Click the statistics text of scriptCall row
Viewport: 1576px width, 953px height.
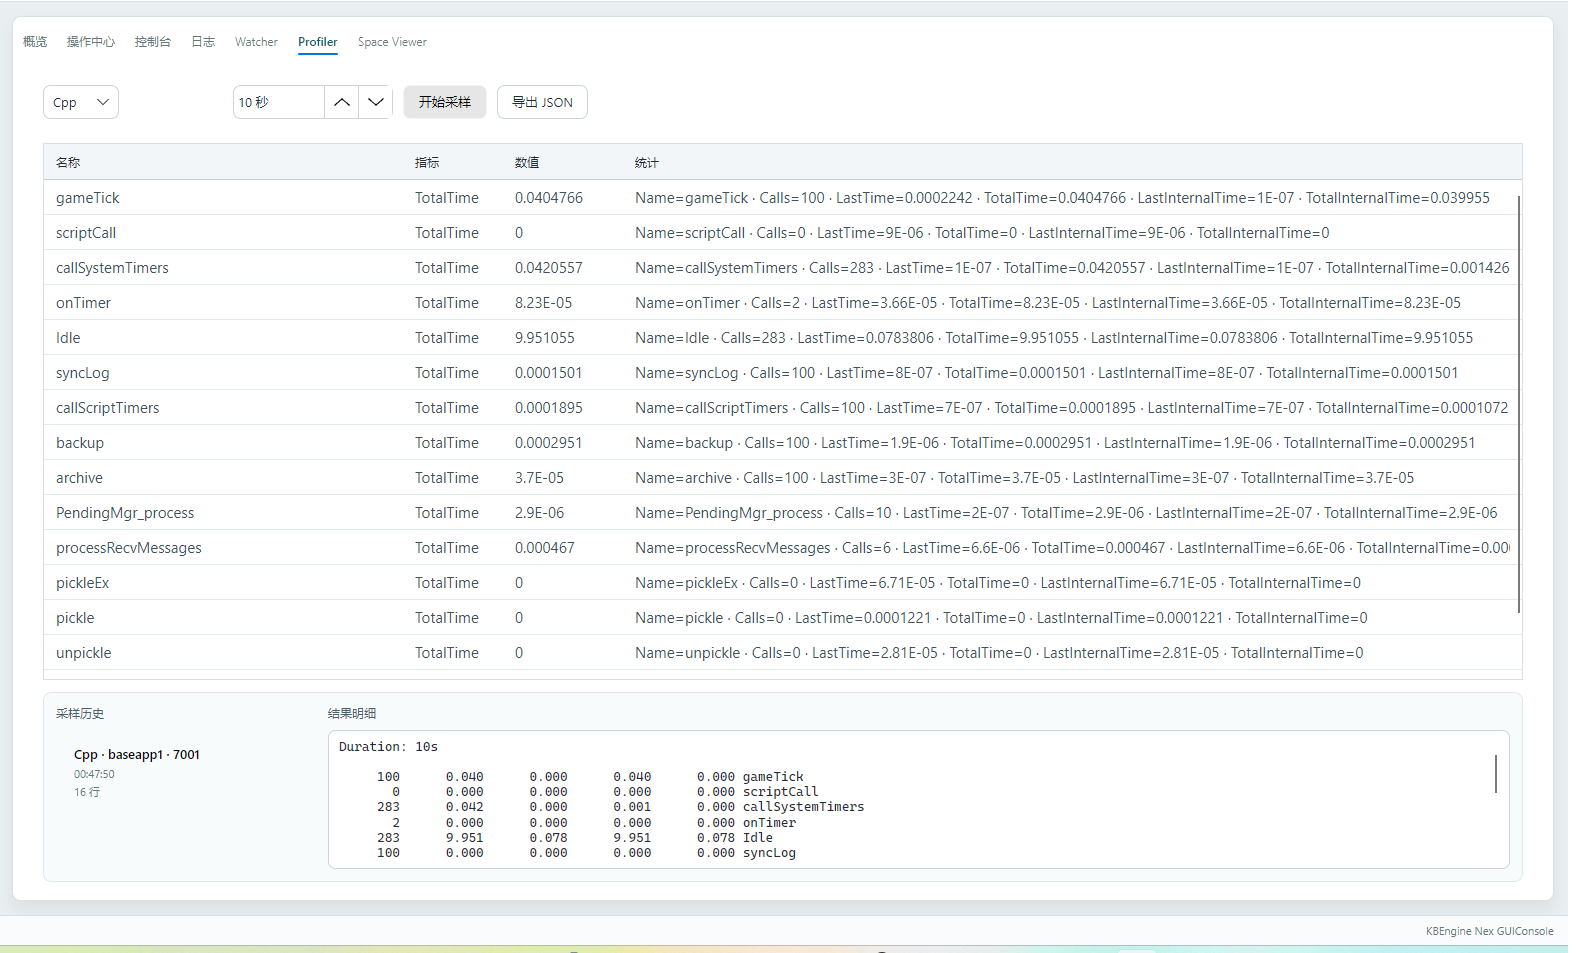coord(982,233)
